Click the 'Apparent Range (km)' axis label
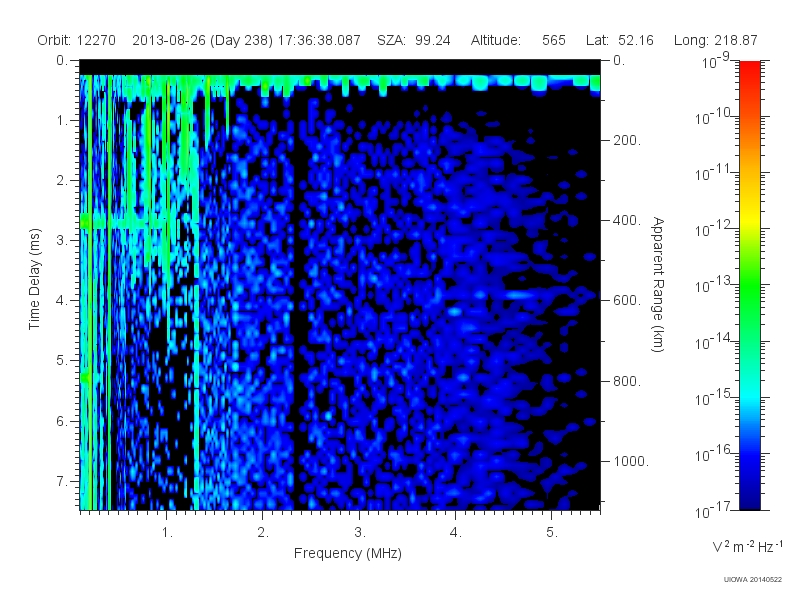This screenshot has height=600, width=800. click(x=658, y=284)
